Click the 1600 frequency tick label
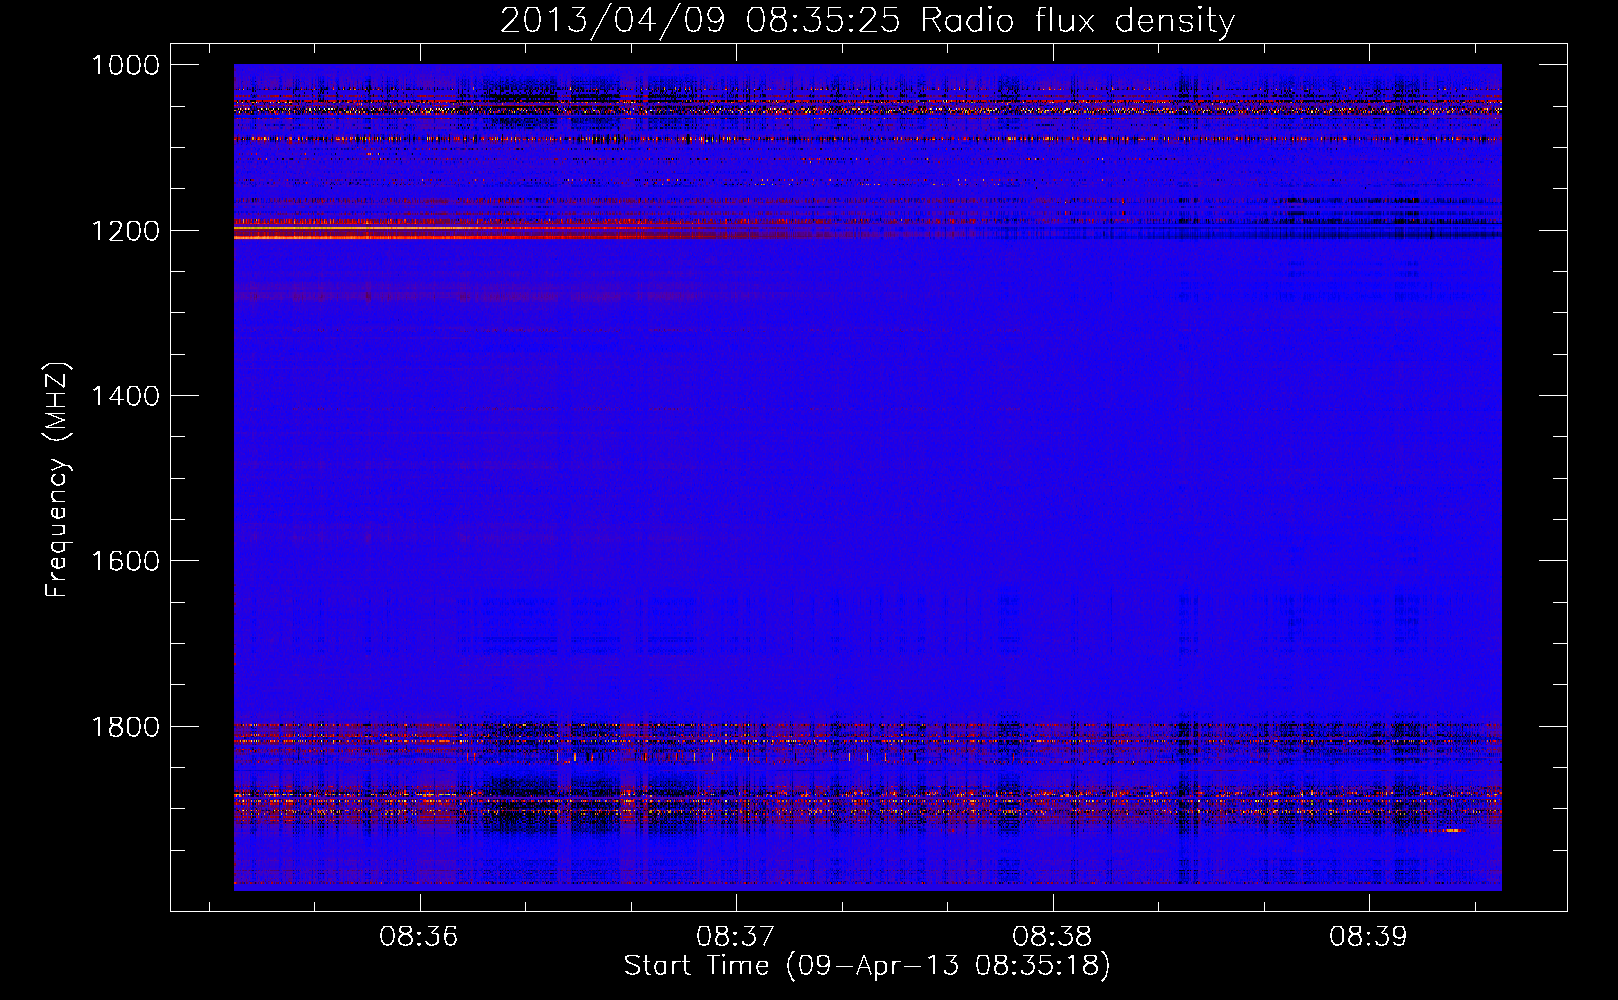Screen dimensions: 1618x1000 pyautogui.click(x=125, y=561)
